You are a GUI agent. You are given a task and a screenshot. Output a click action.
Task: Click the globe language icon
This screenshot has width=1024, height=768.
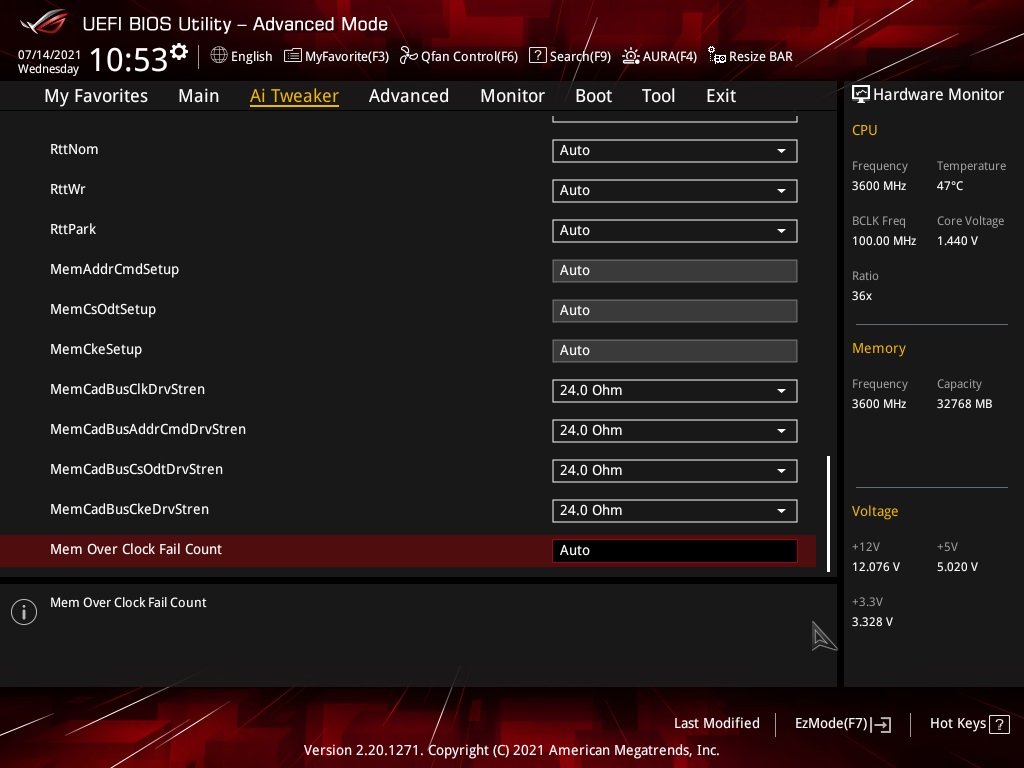[219, 56]
